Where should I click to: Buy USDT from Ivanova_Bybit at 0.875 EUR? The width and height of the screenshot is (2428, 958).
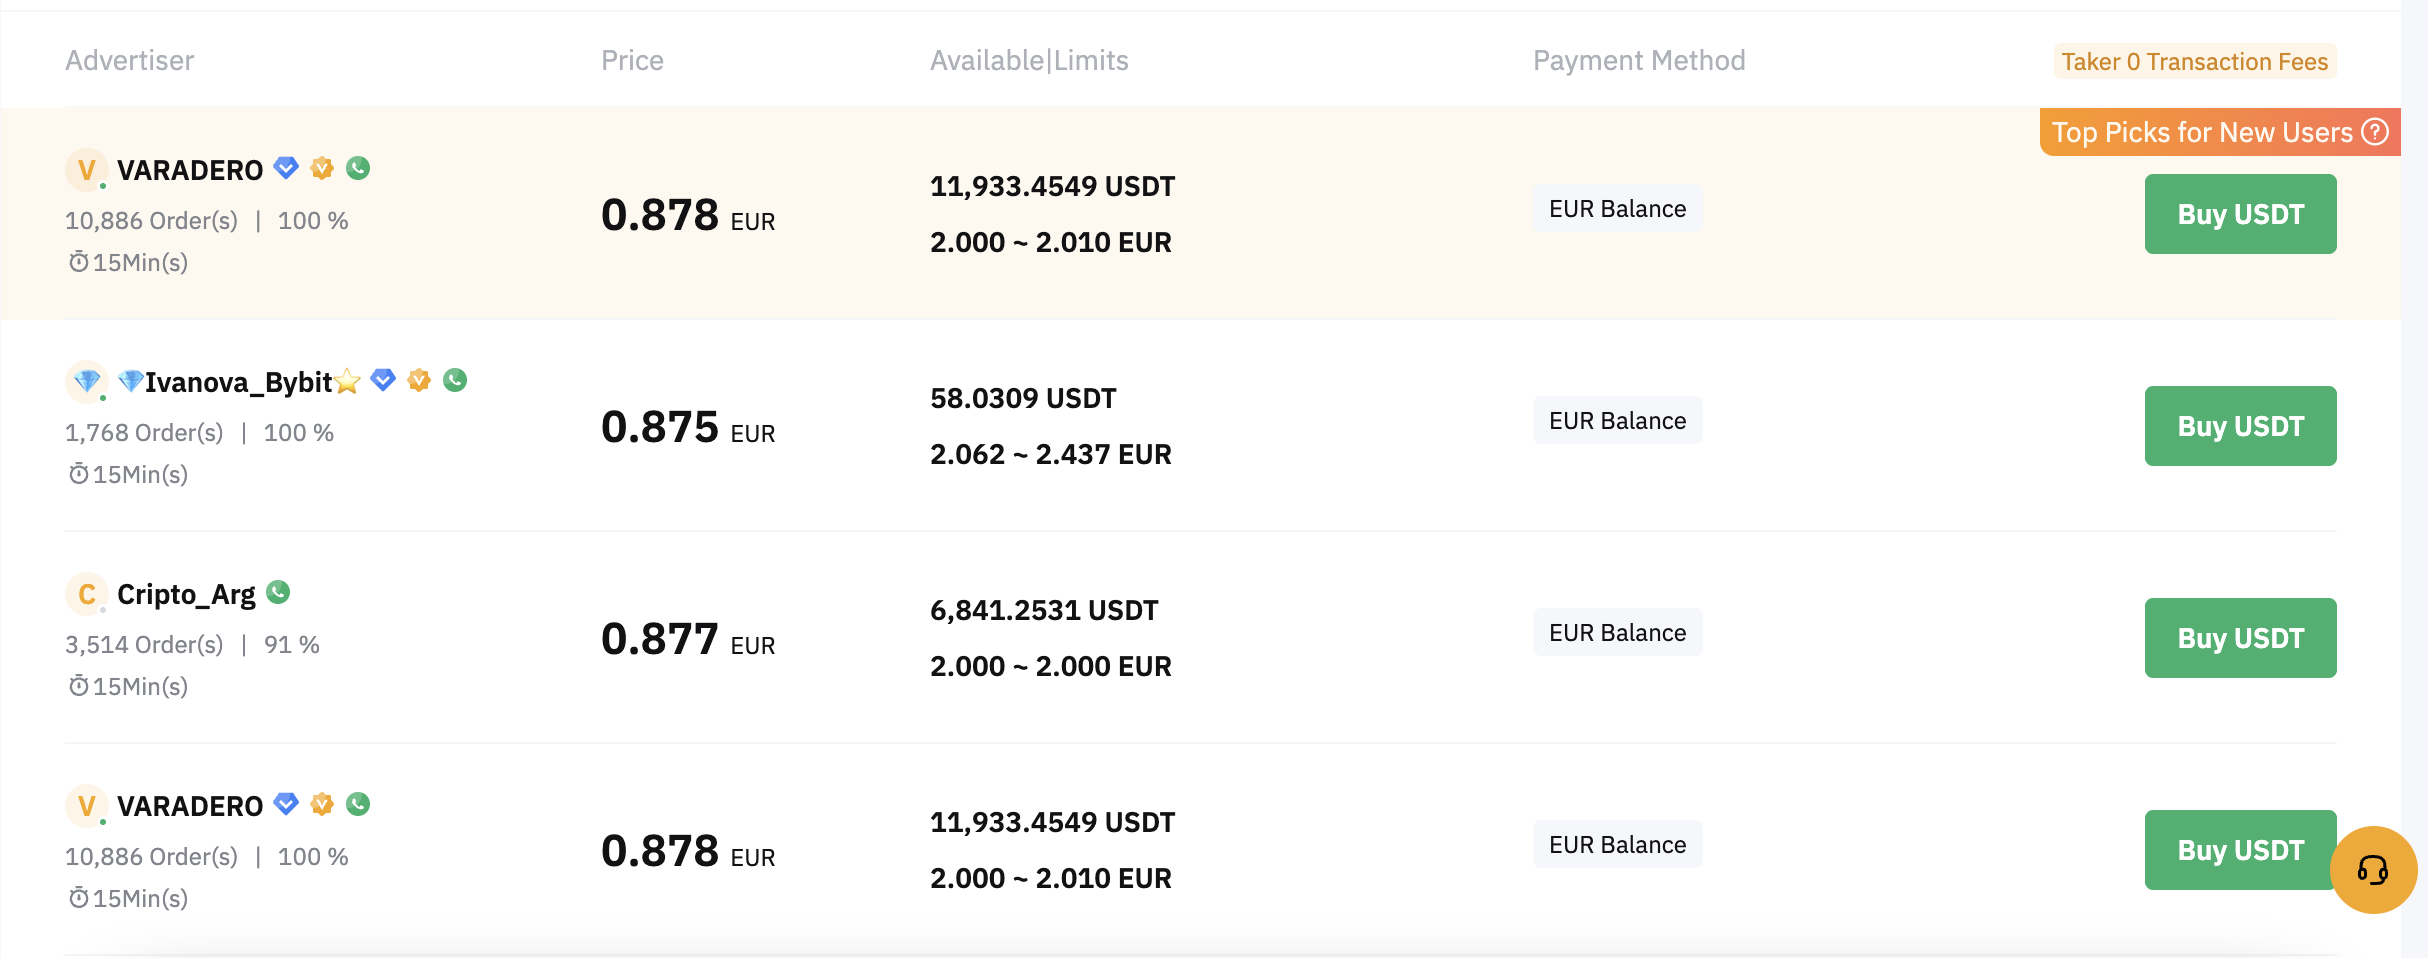click(x=2240, y=426)
